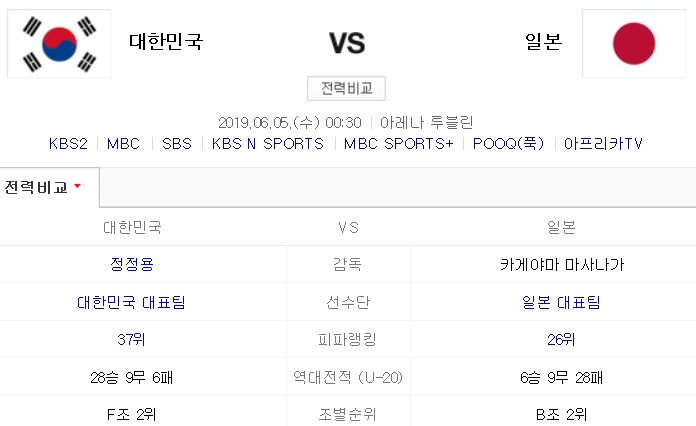Click the 일본 team name in header
Viewport: 696px width, 426px height.
pos(542,42)
